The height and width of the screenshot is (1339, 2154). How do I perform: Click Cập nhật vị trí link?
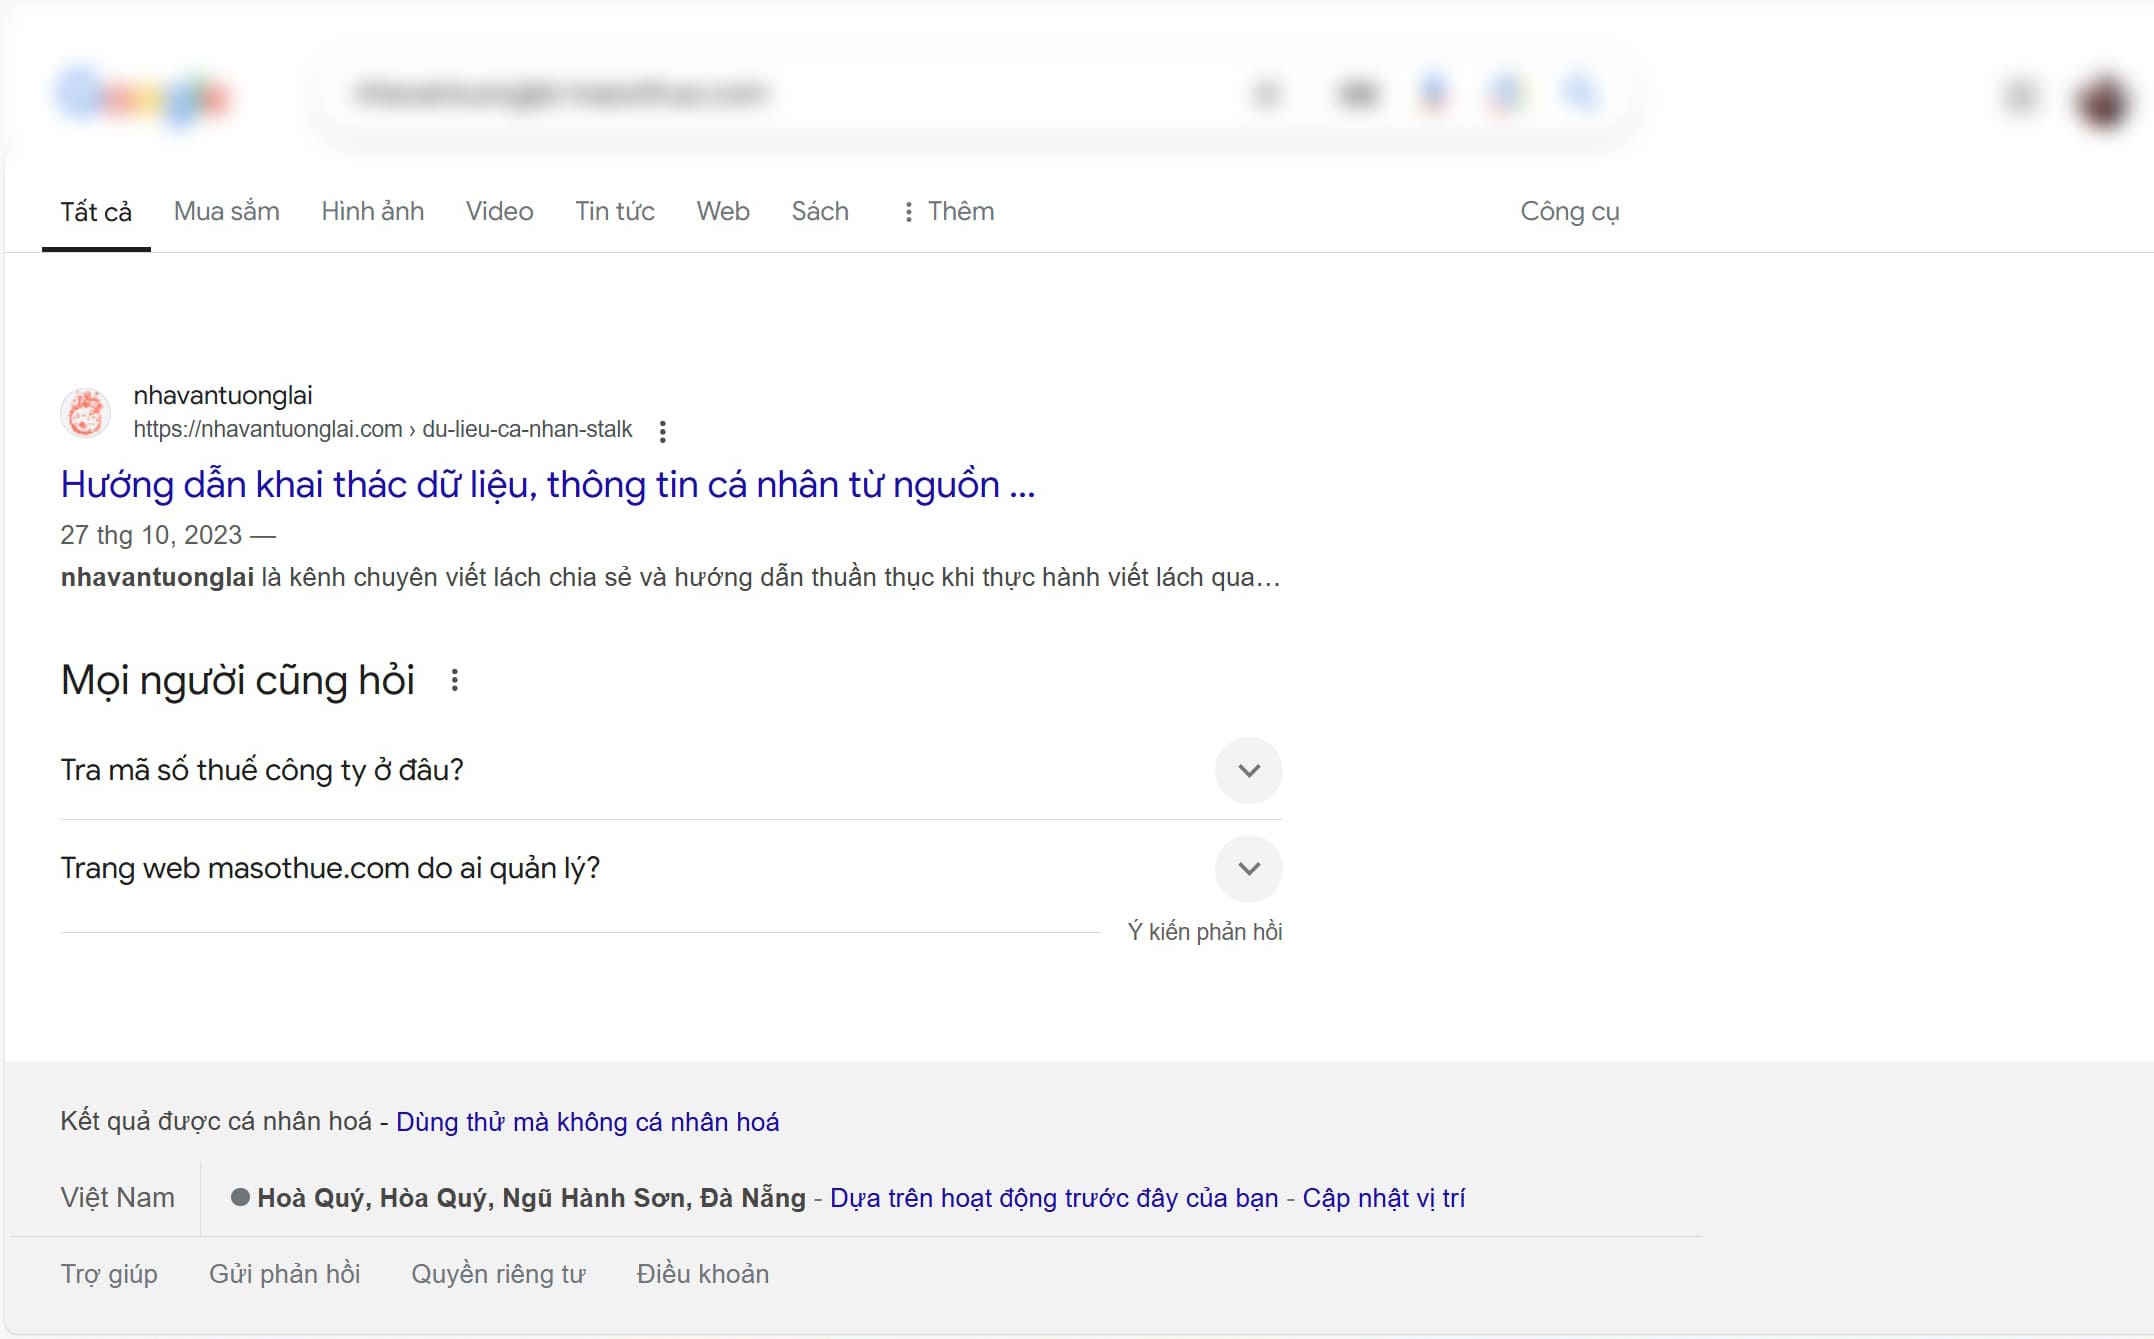[x=1383, y=1198]
